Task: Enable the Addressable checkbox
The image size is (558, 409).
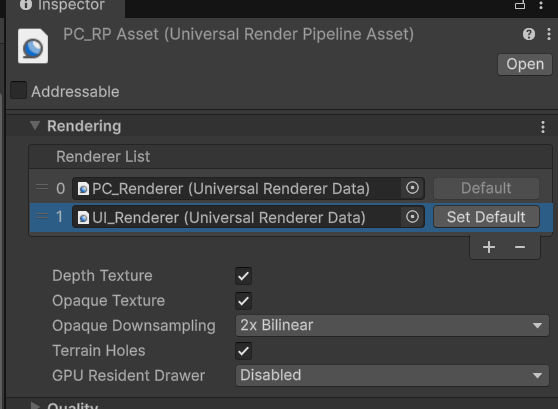Action: coord(19,90)
